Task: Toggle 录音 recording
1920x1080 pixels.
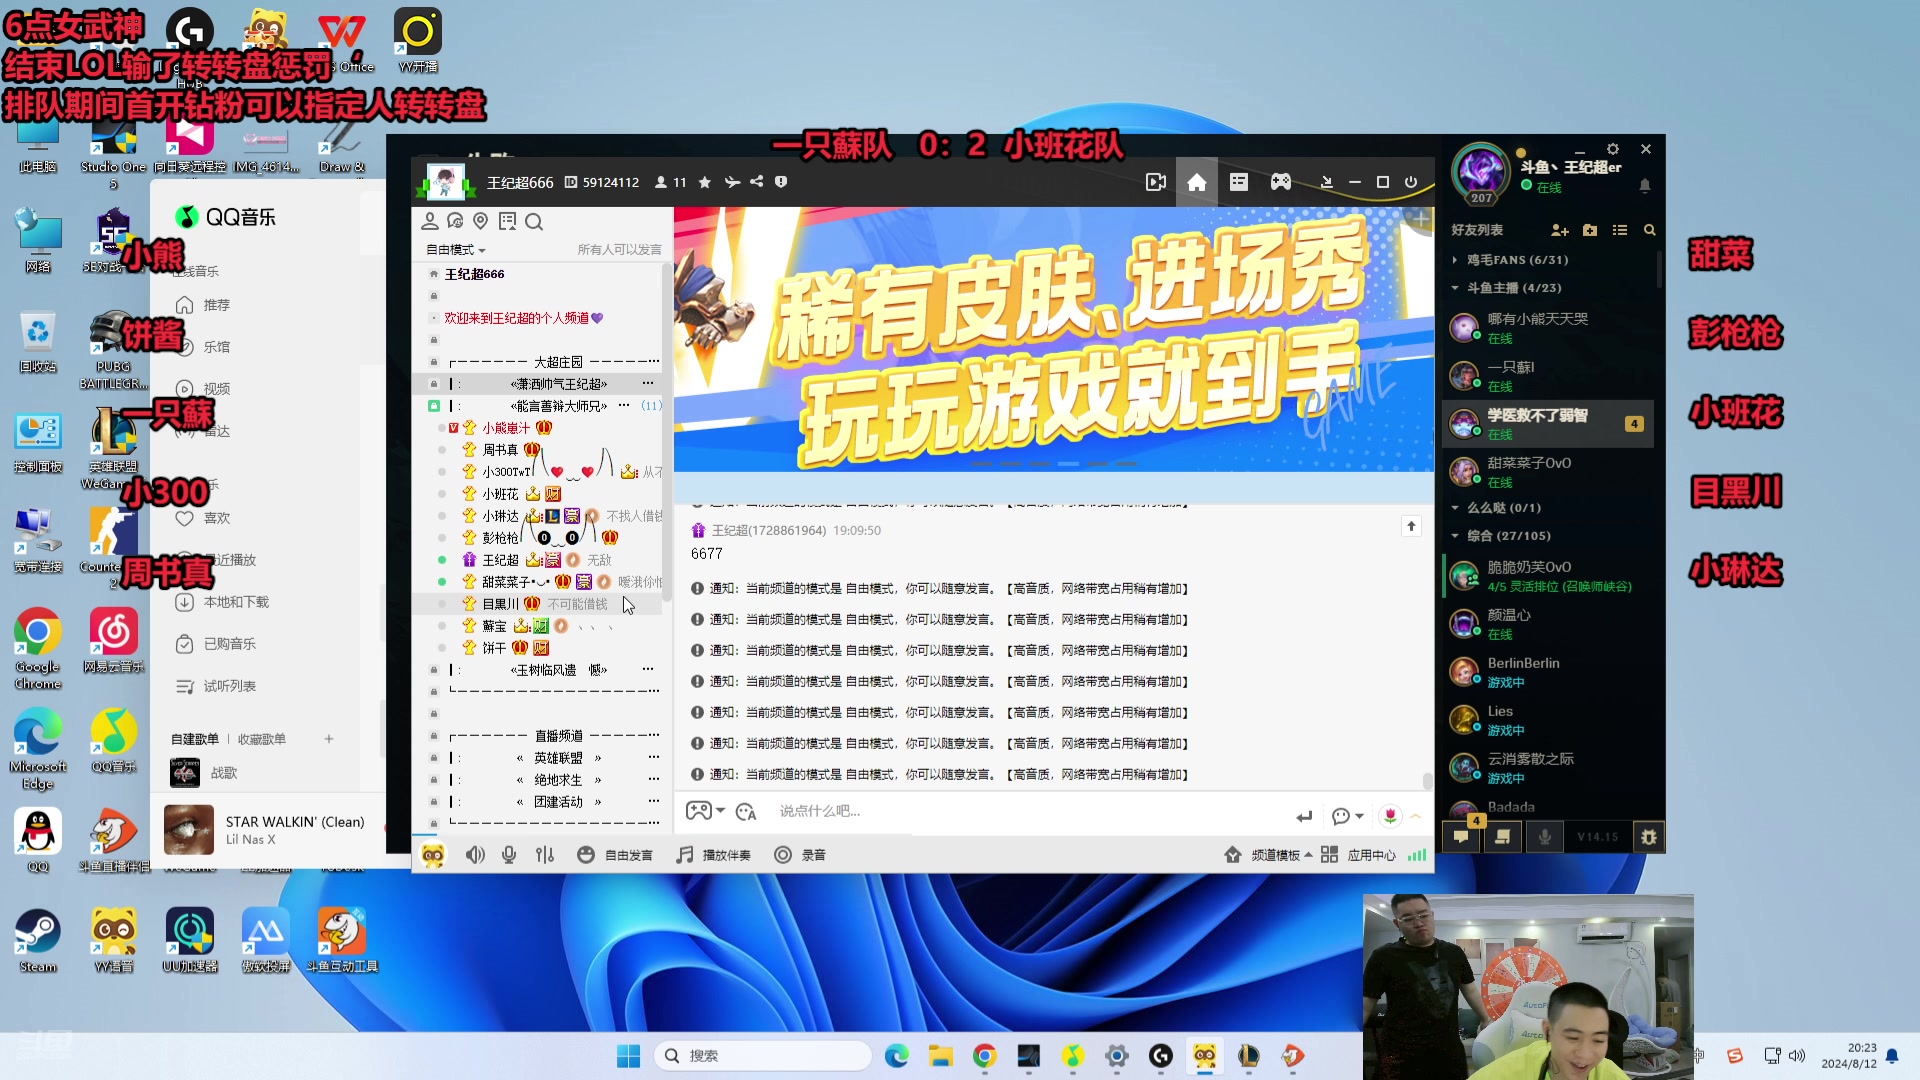Action: [x=800, y=855]
